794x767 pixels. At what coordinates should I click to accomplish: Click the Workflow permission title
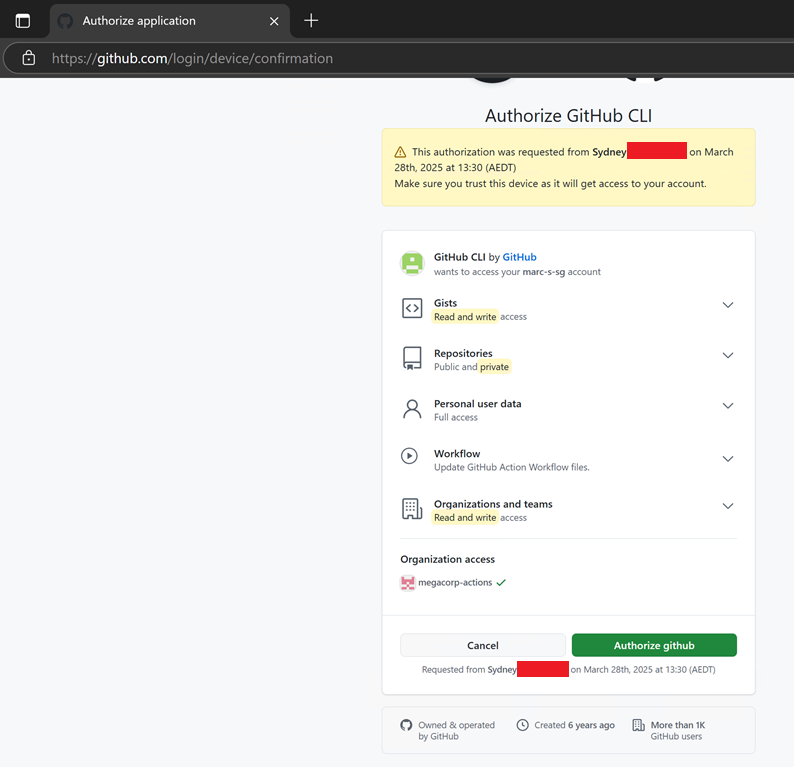(x=457, y=454)
